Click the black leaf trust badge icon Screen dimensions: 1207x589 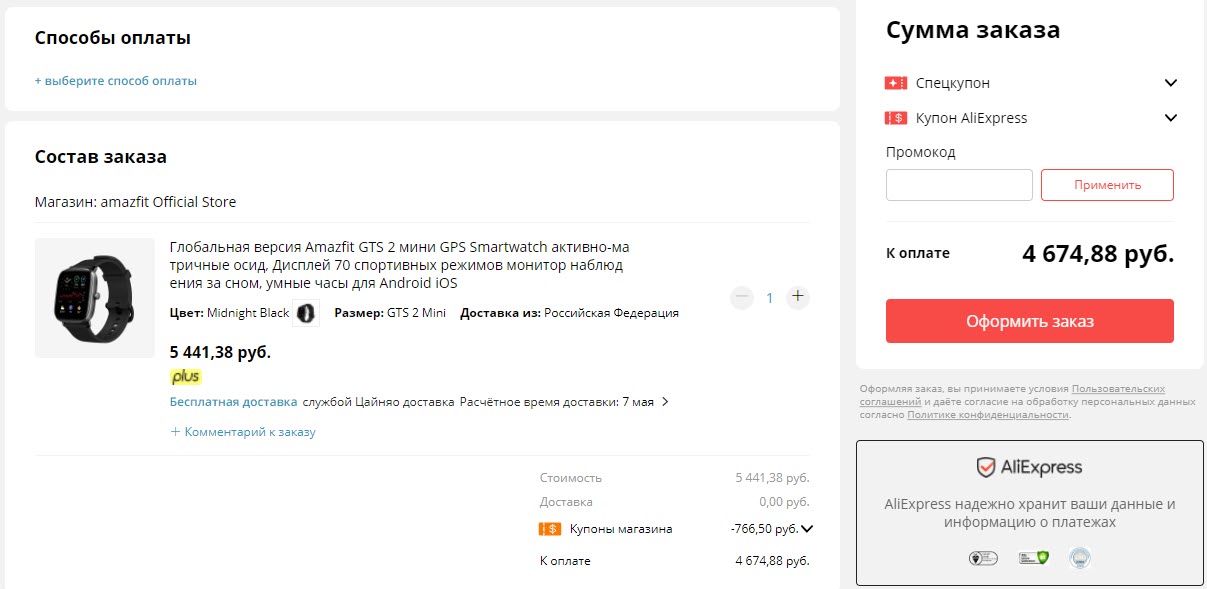(983, 557)
